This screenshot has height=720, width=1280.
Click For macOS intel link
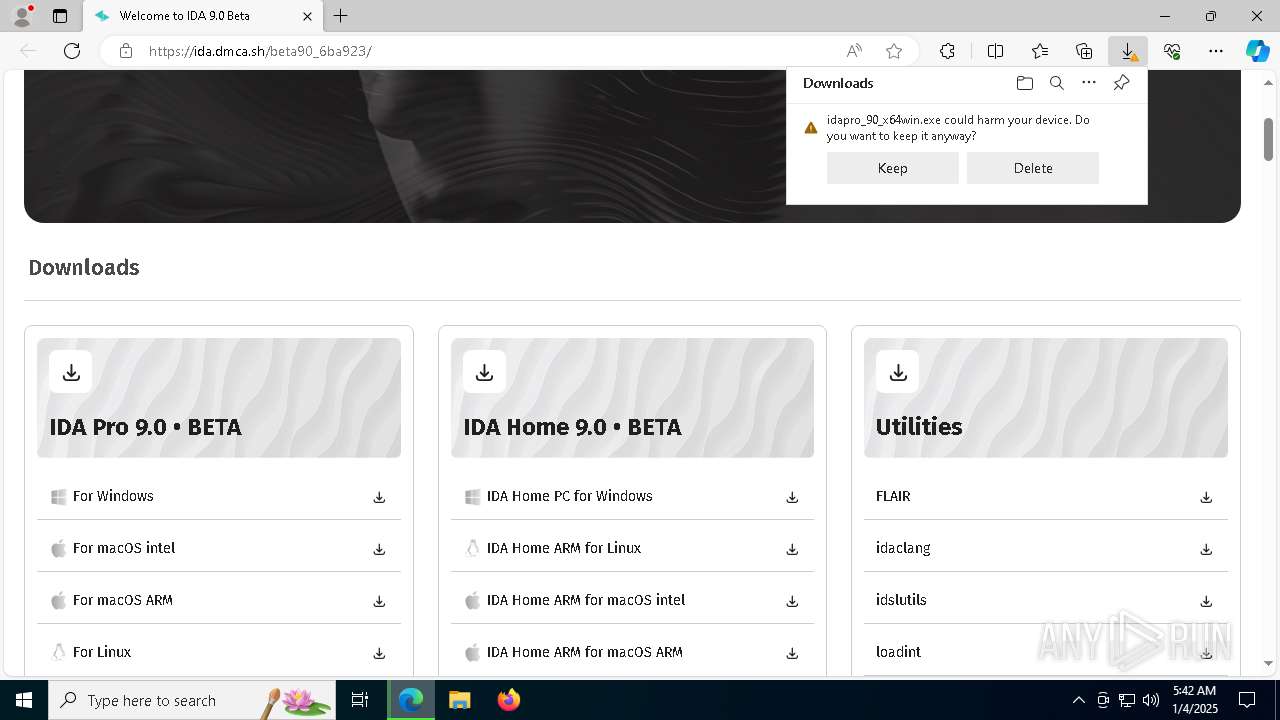(x=124, y=548)
